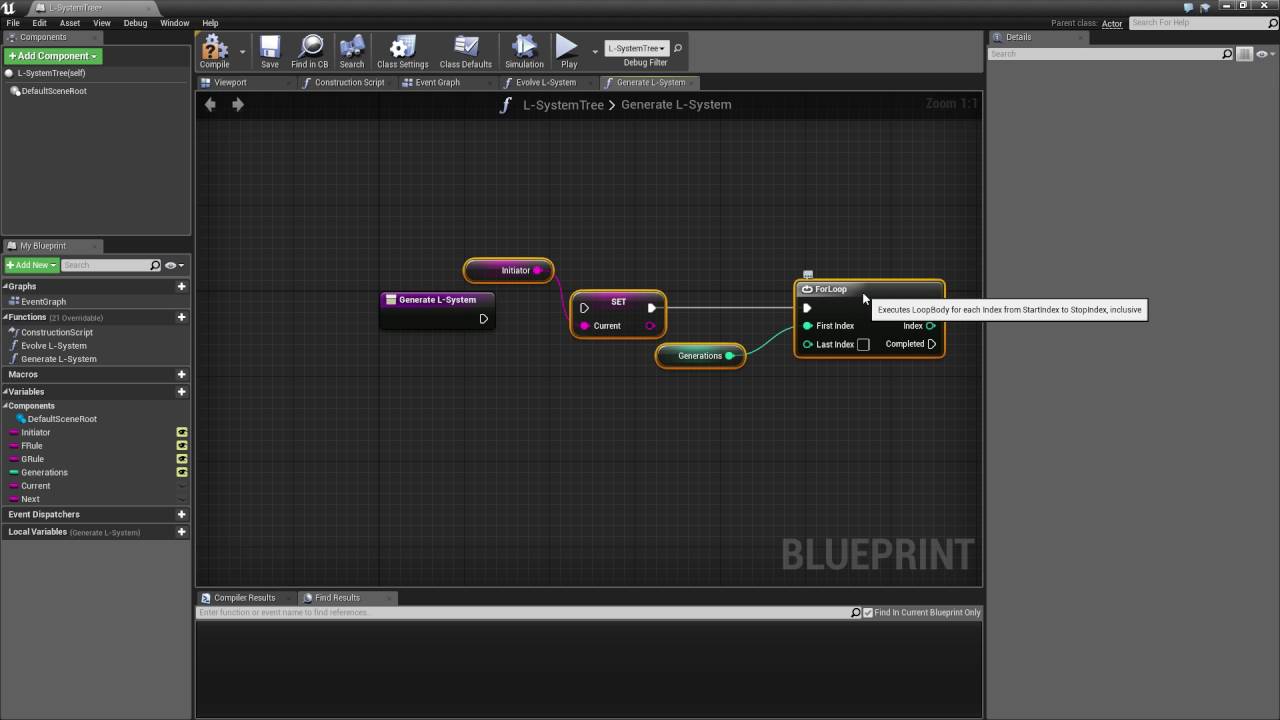
Task: Tick the Last Index checkbox on ForLoop
Action: click(x=863, y=345)
